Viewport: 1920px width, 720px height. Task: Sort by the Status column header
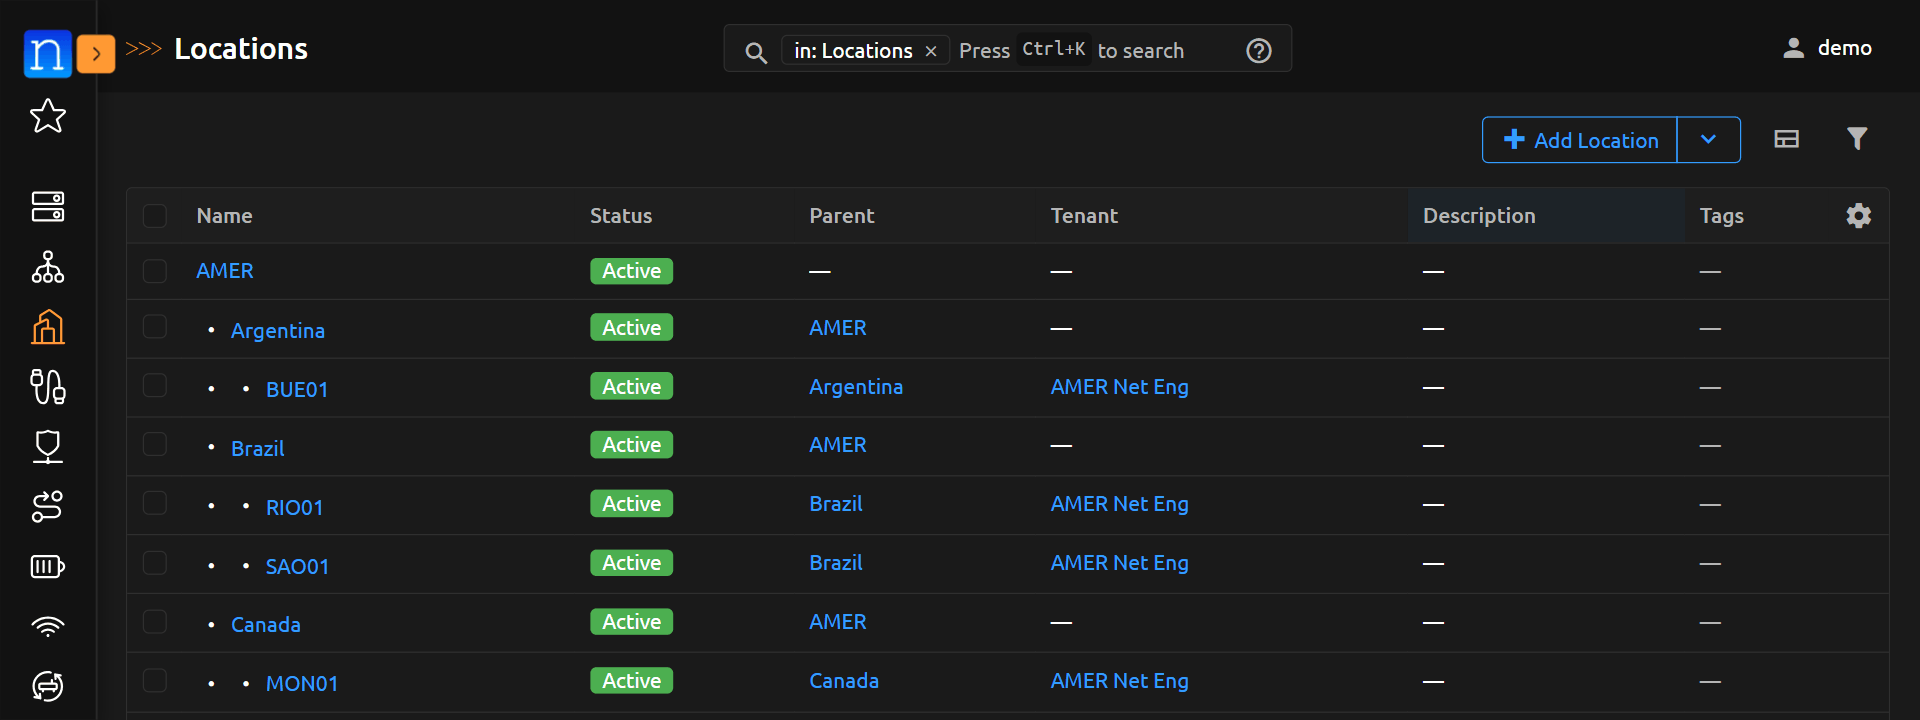tap(620, 216)
